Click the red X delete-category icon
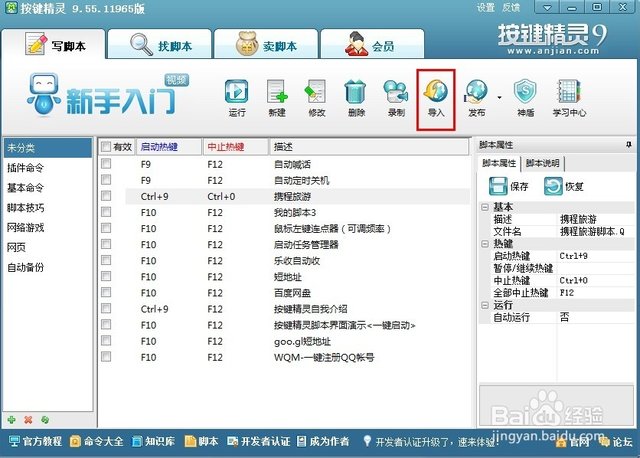This screenshot has height=458, width=640. pos(28,420)
